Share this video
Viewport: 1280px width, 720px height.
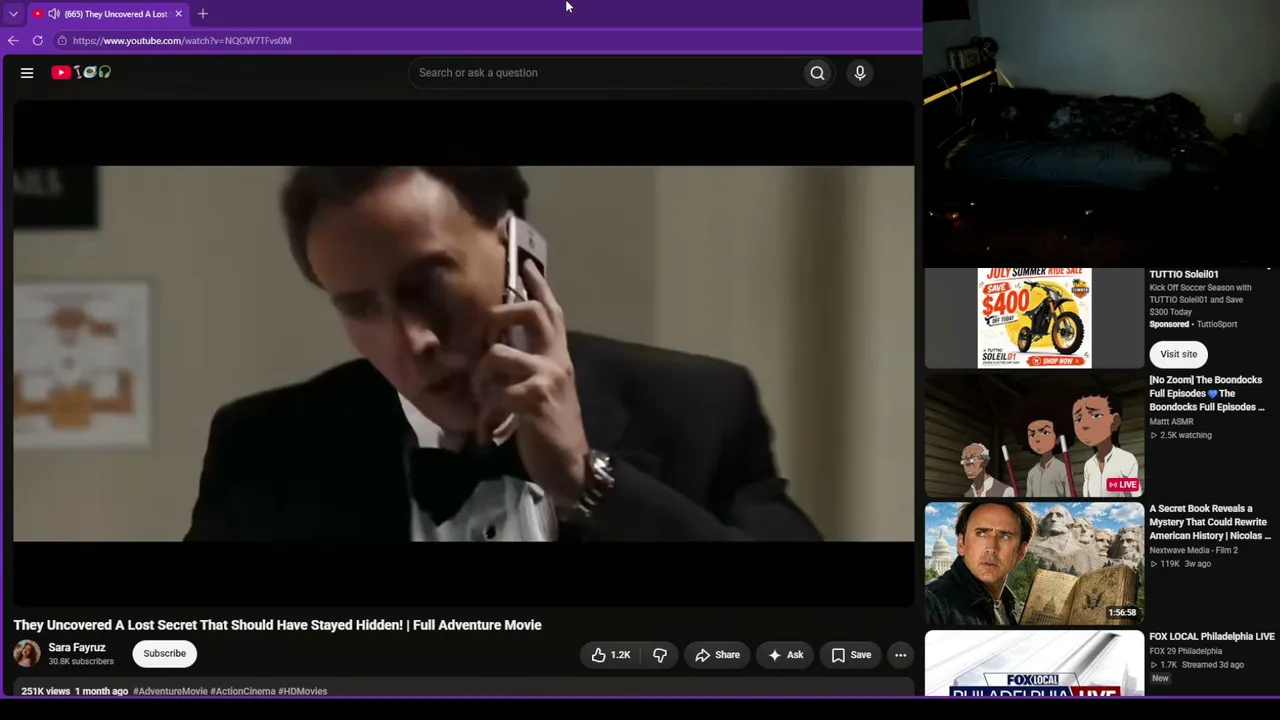pyautogui.click(x=718, y=655)
